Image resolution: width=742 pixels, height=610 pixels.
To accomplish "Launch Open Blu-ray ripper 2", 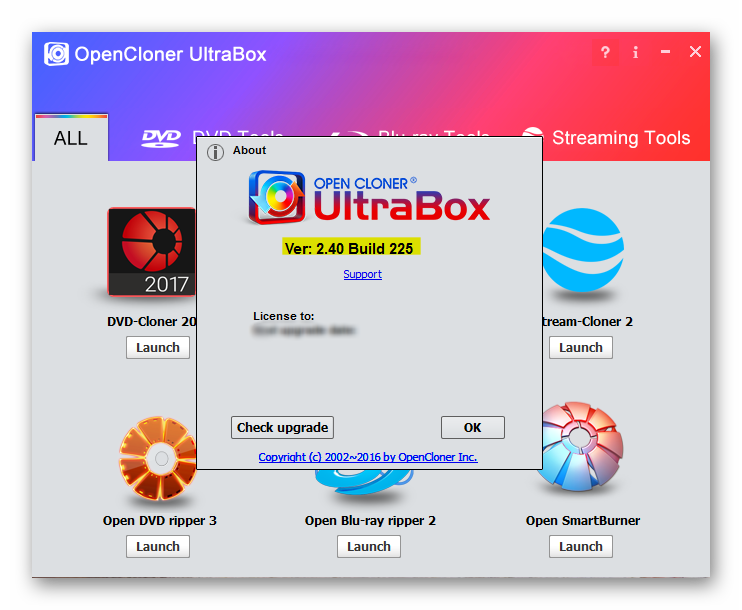I will coord(369,547).
